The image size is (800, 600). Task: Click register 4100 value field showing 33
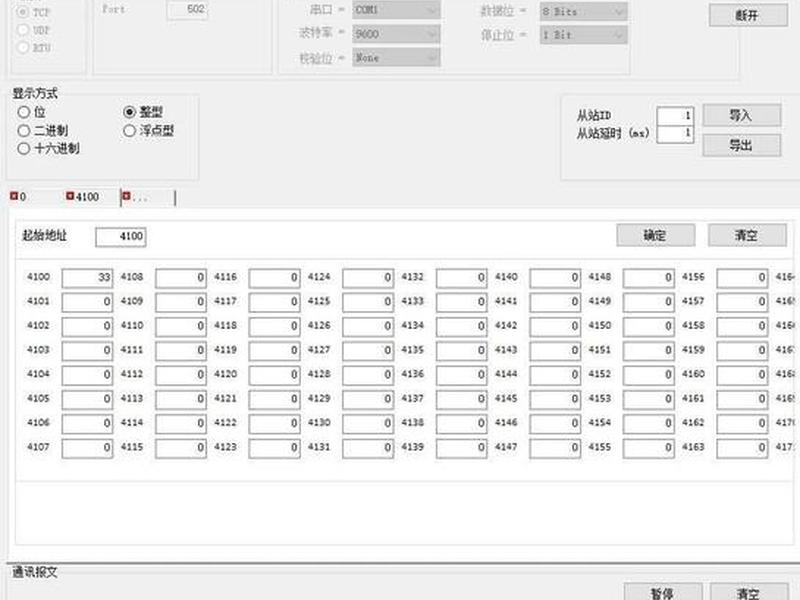(x=87, y=279)
